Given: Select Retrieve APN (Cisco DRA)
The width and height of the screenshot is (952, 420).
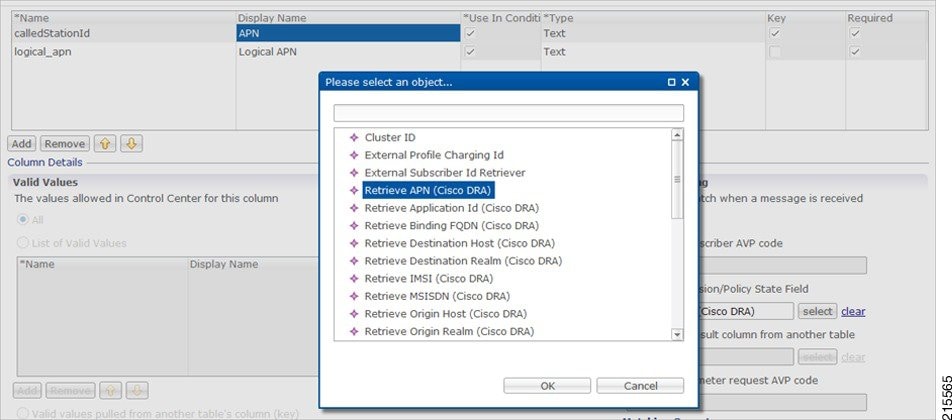Looking at the screenshot, I should [427, 191].
